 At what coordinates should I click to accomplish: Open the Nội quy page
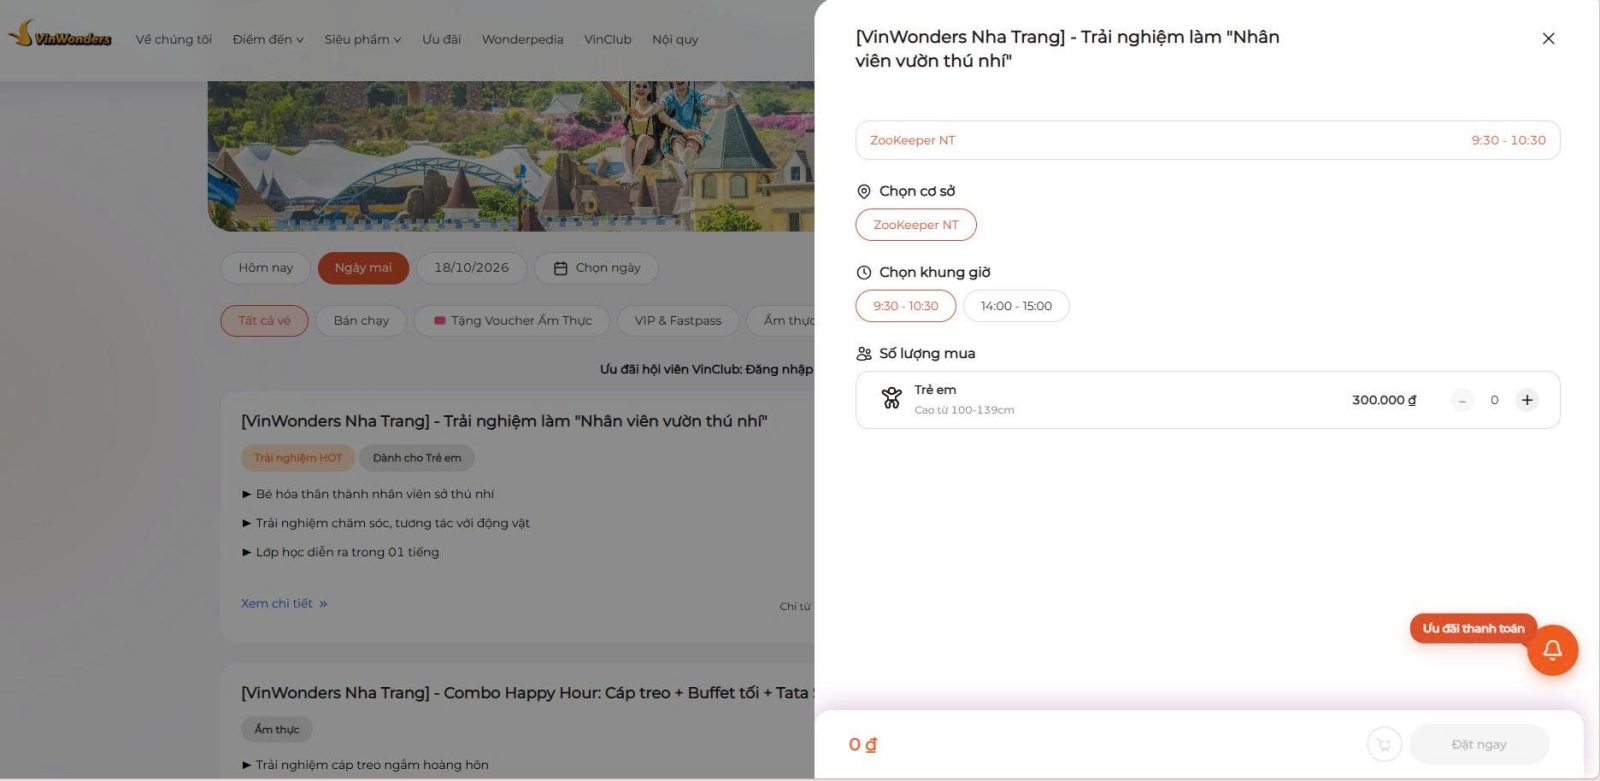click(675, 40)
